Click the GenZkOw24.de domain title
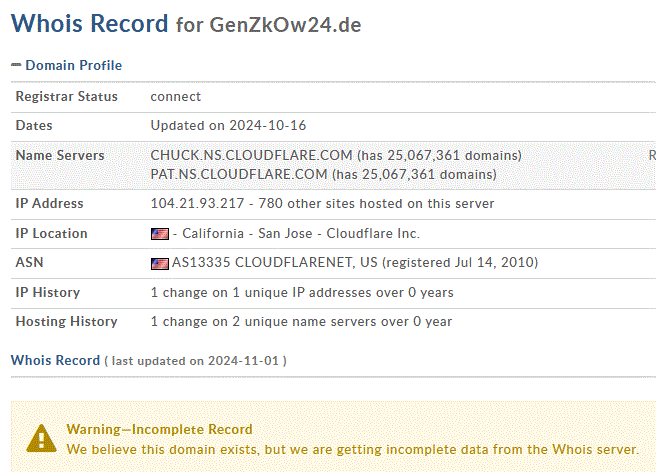This screenshot has height=473, width=657. (285, 25)
